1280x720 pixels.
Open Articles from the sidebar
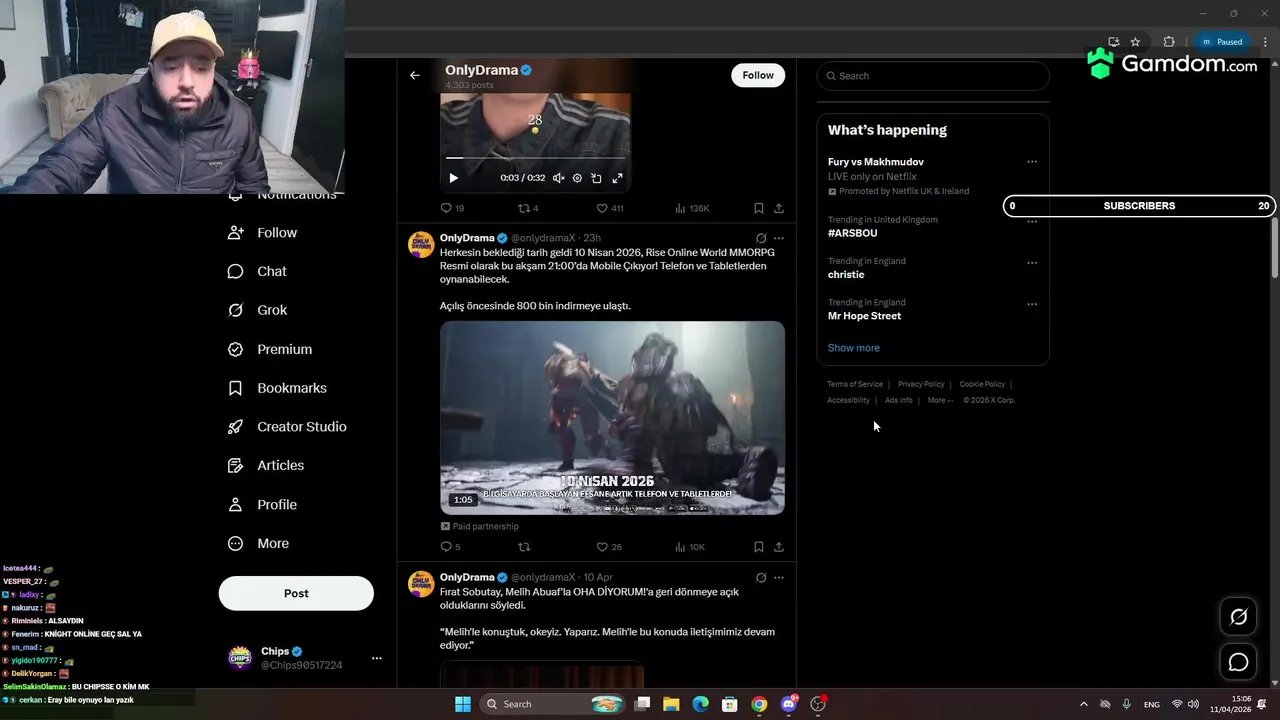(x=266, y=465)
